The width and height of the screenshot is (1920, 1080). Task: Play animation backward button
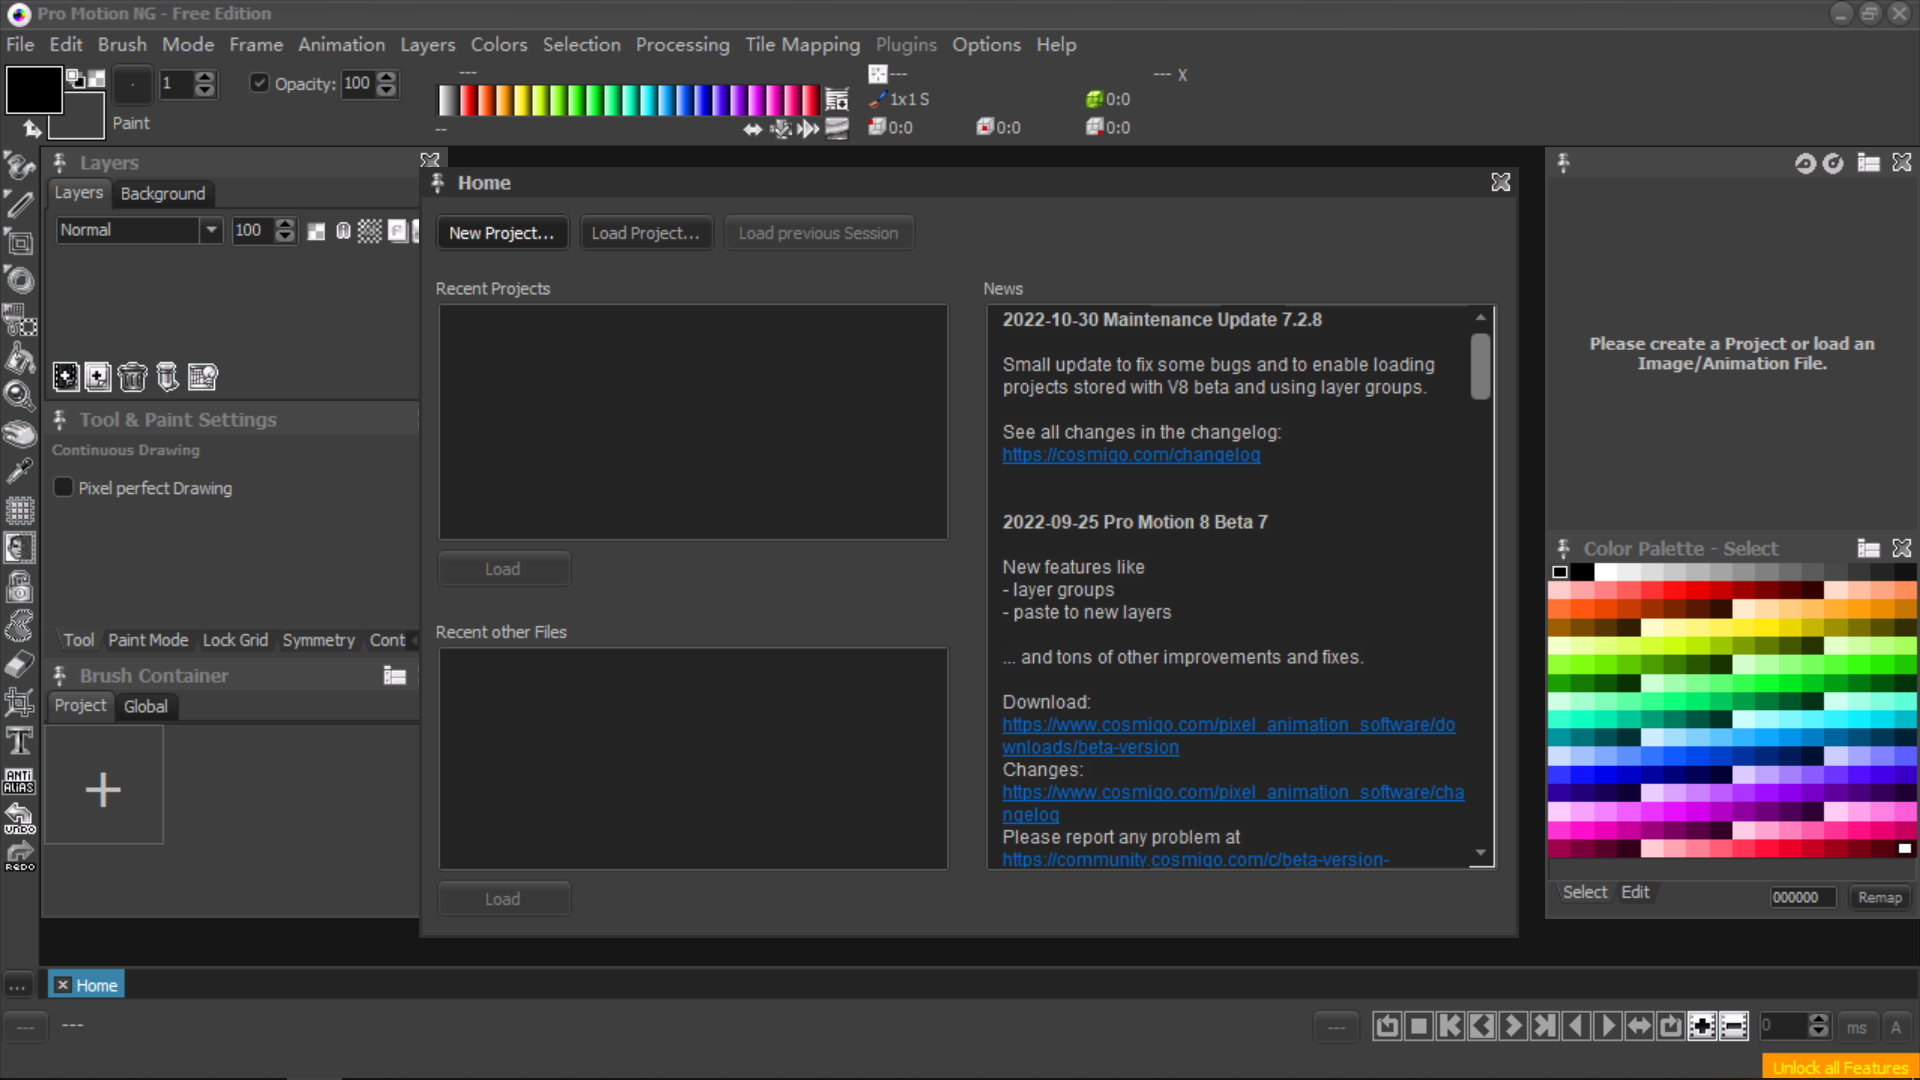pyautogui.click(x=1577, y=1026)
